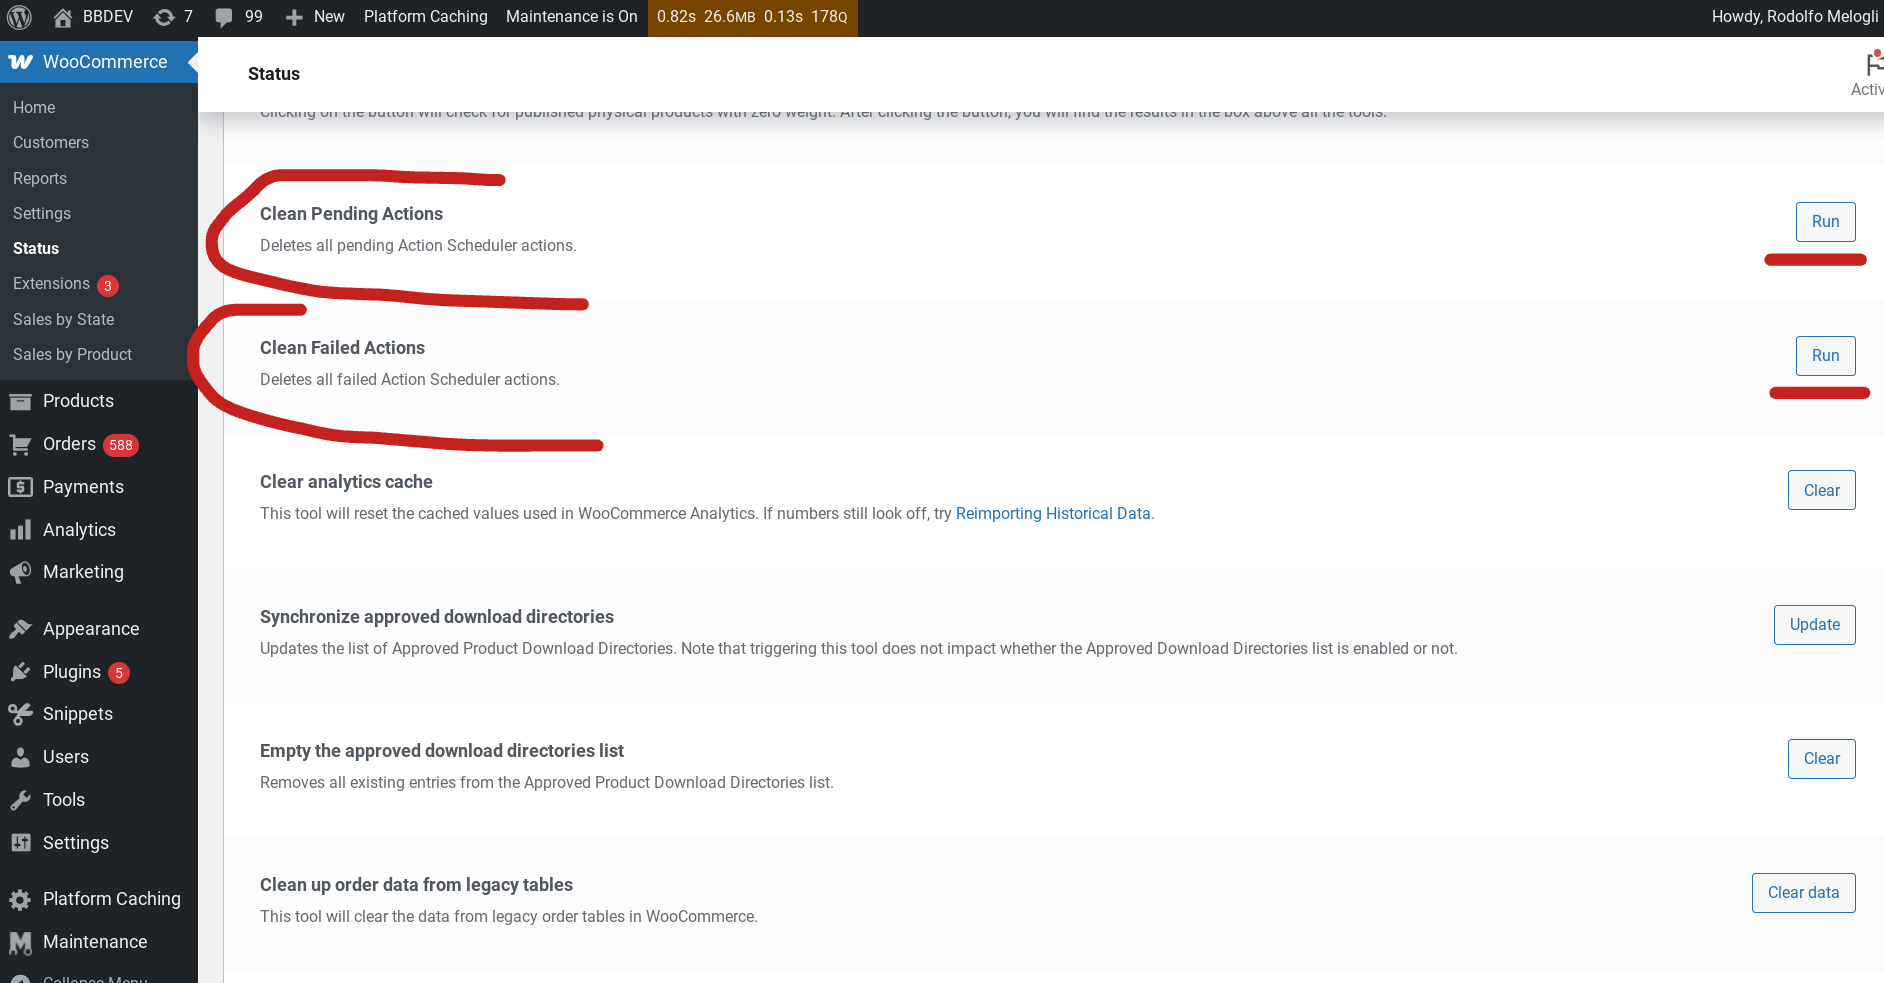Open the comments bubble icon showing 99
This screenshot has height=983, width=1884.
tap(238, 17)
